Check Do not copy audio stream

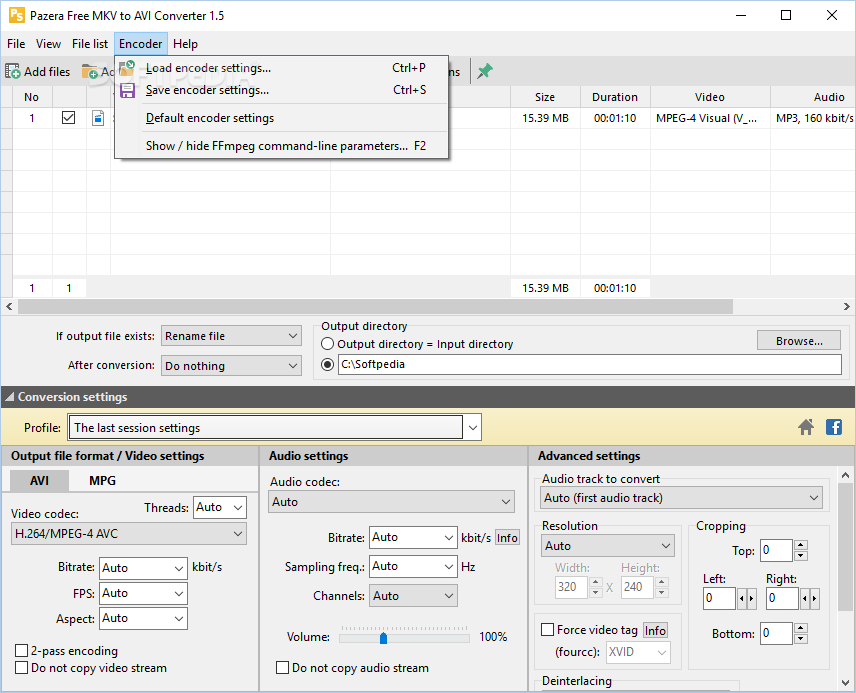282,667
